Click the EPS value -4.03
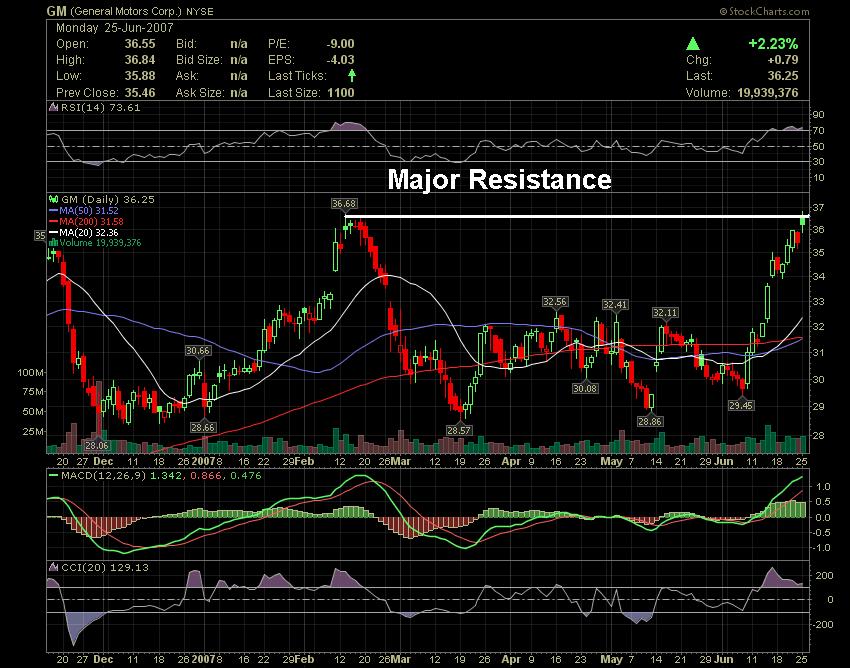Viewport: 850px width, 668px height. click(x=340, y=60)
